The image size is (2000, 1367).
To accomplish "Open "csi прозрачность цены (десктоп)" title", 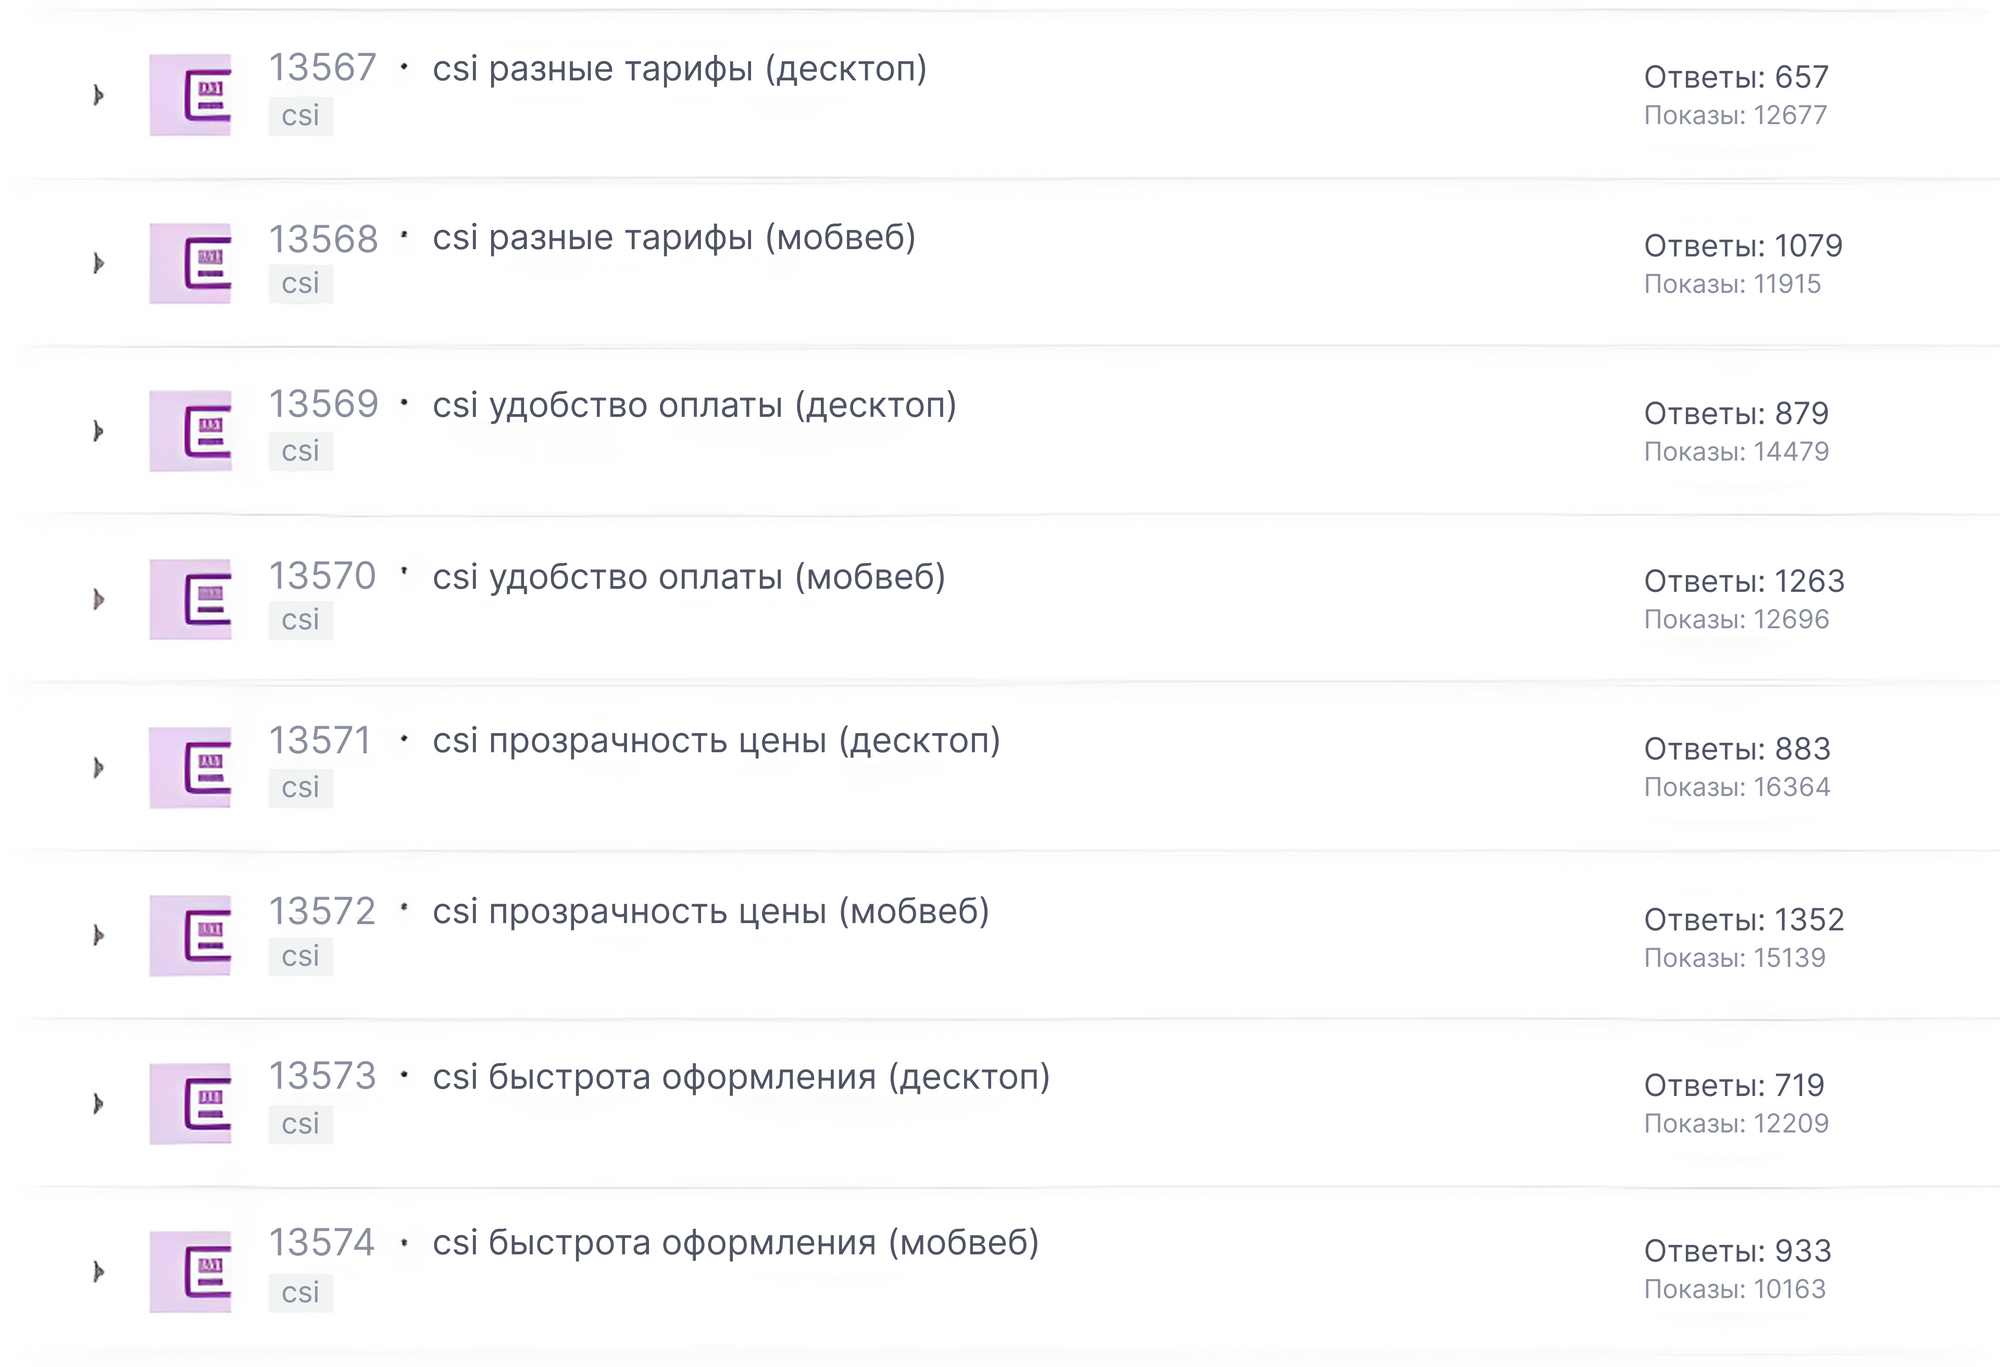I will [716, 741].
